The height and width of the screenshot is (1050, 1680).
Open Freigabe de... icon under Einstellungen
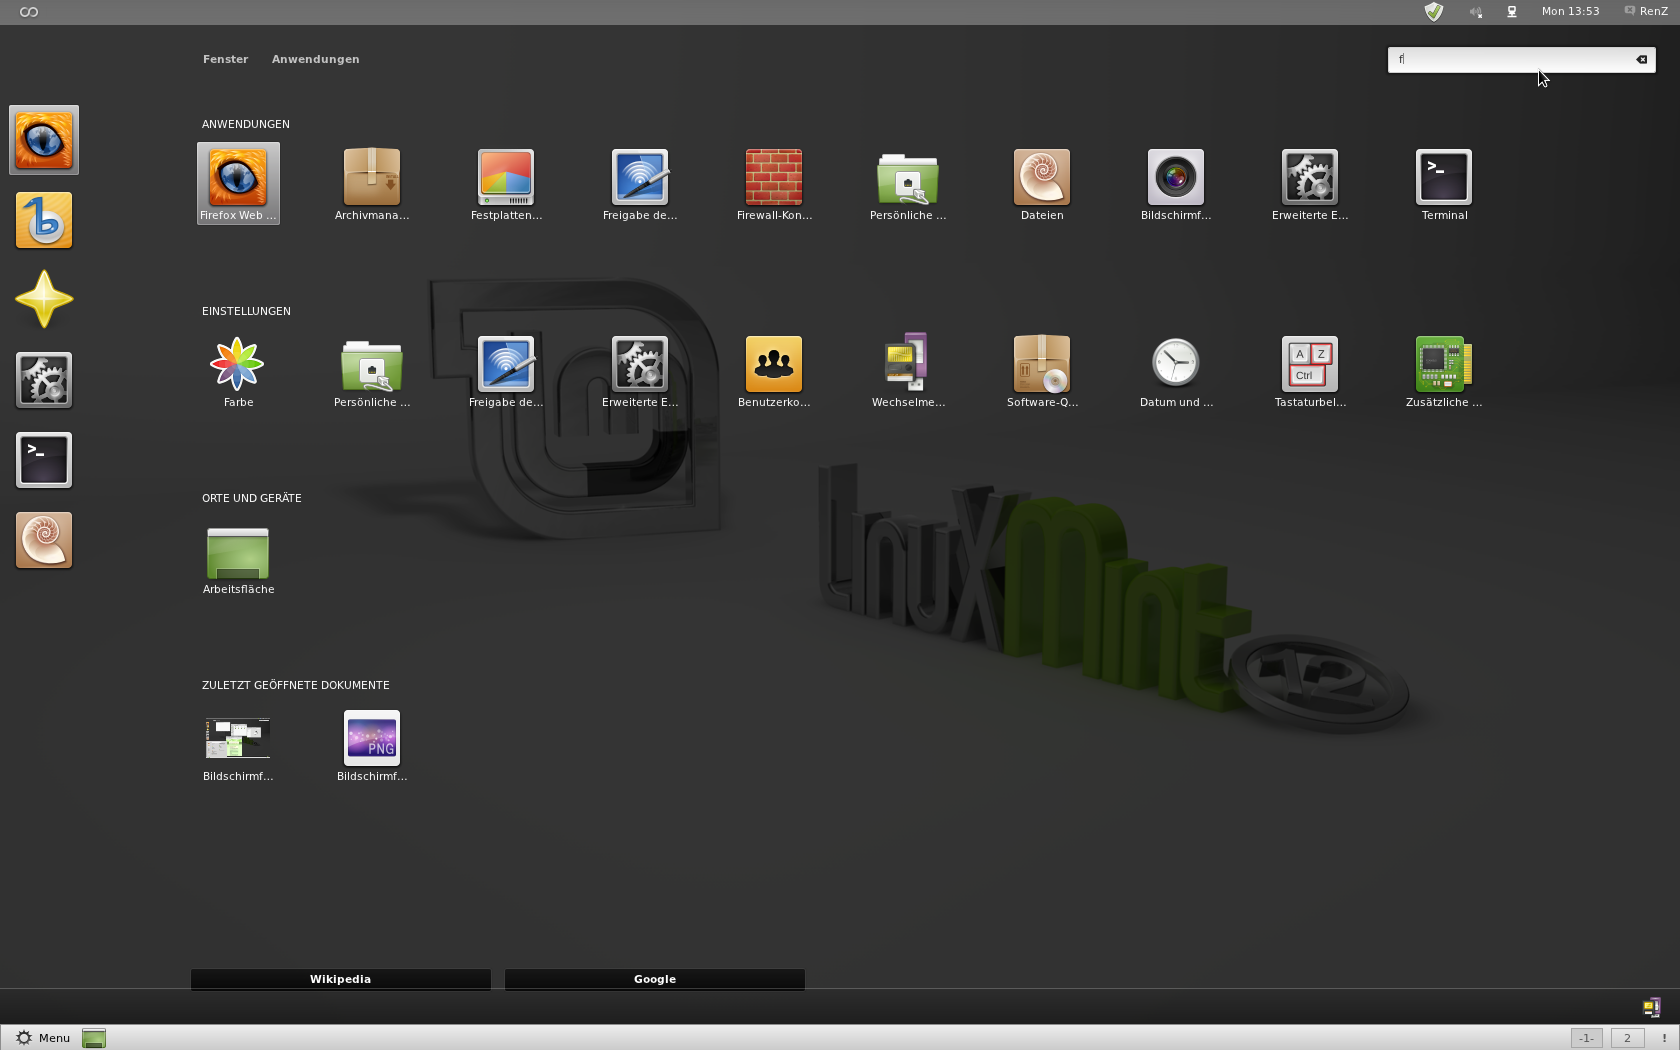(506, 370)
